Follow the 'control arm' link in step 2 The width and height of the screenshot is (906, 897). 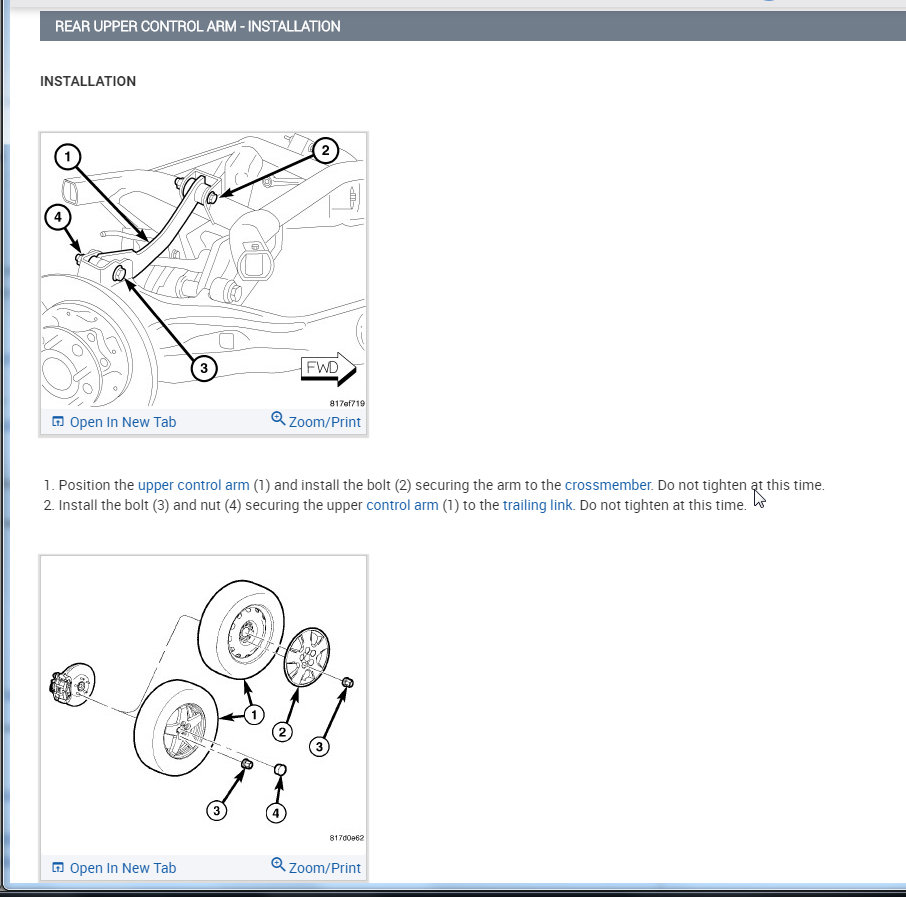402,505
